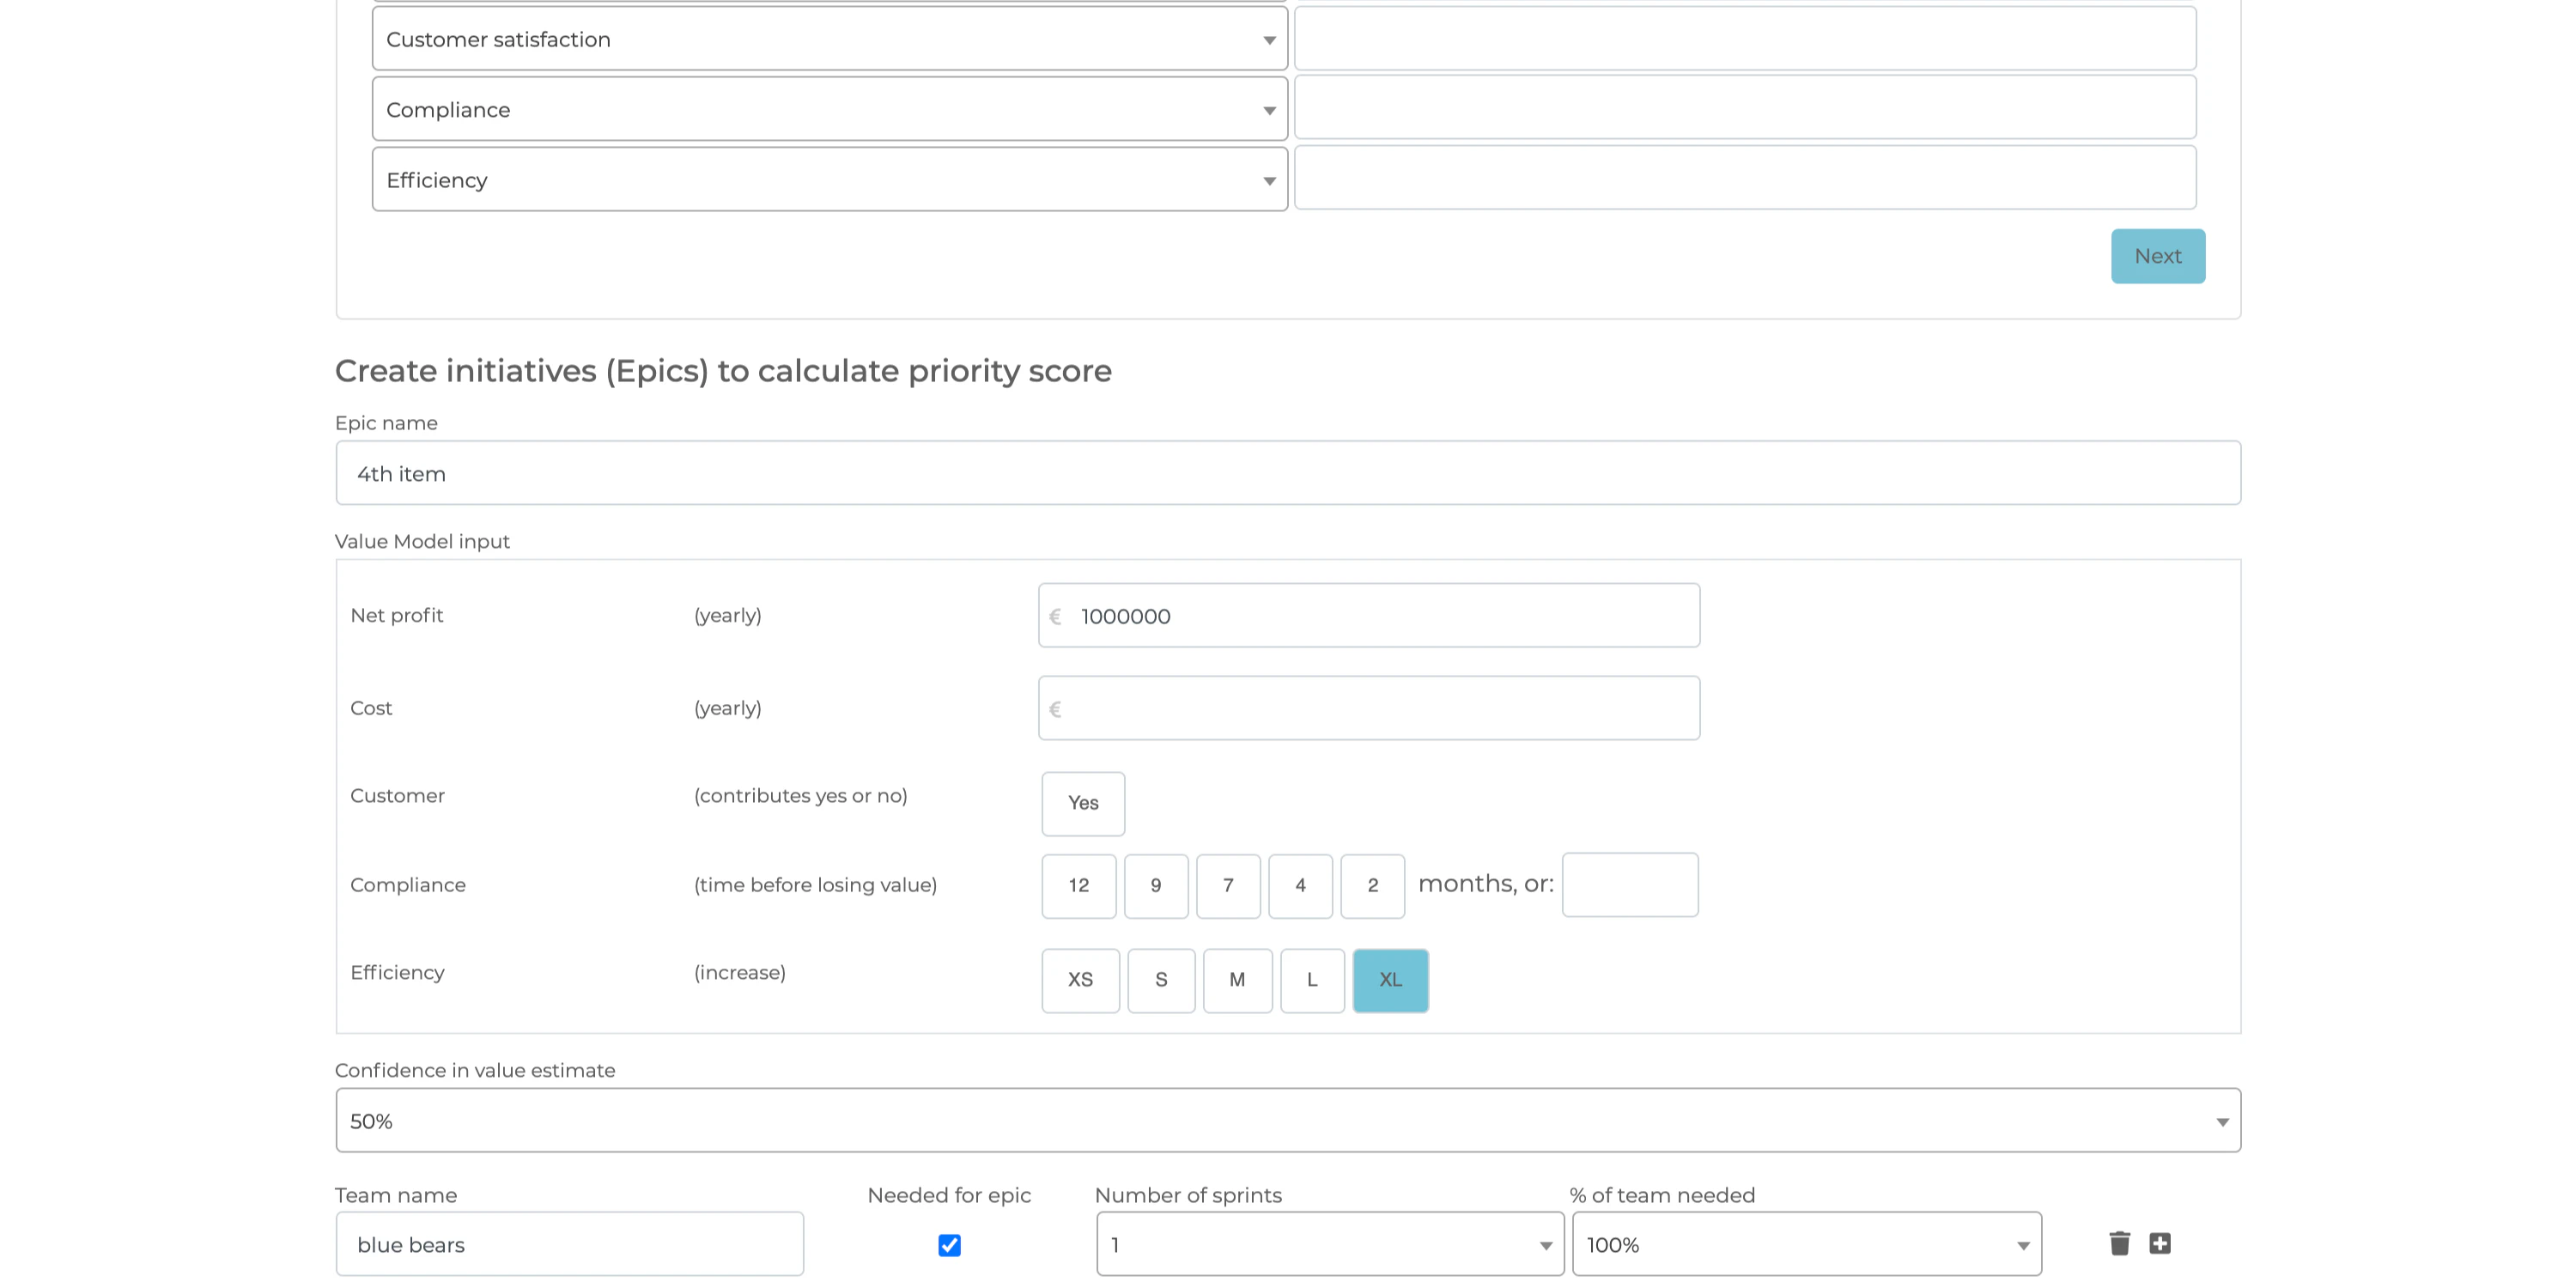
Task: Add another team row with plus icon
Action: pos(2160,1243)
